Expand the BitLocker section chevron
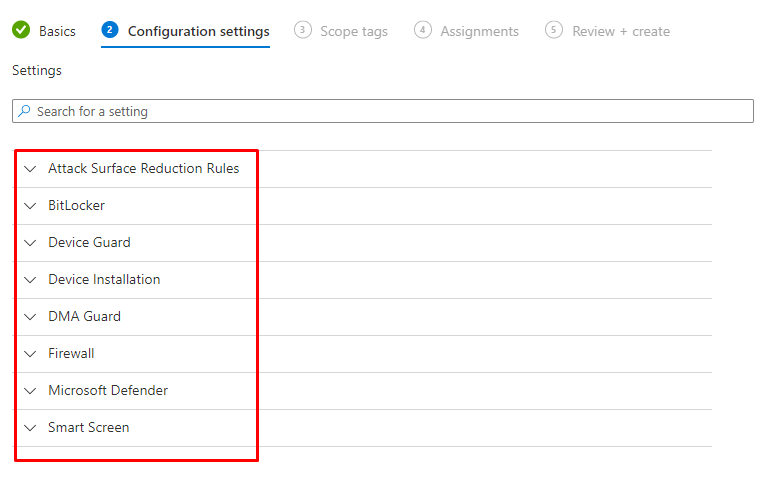The height and width of the screenshot is (481, 783). [x=30, y=206]
